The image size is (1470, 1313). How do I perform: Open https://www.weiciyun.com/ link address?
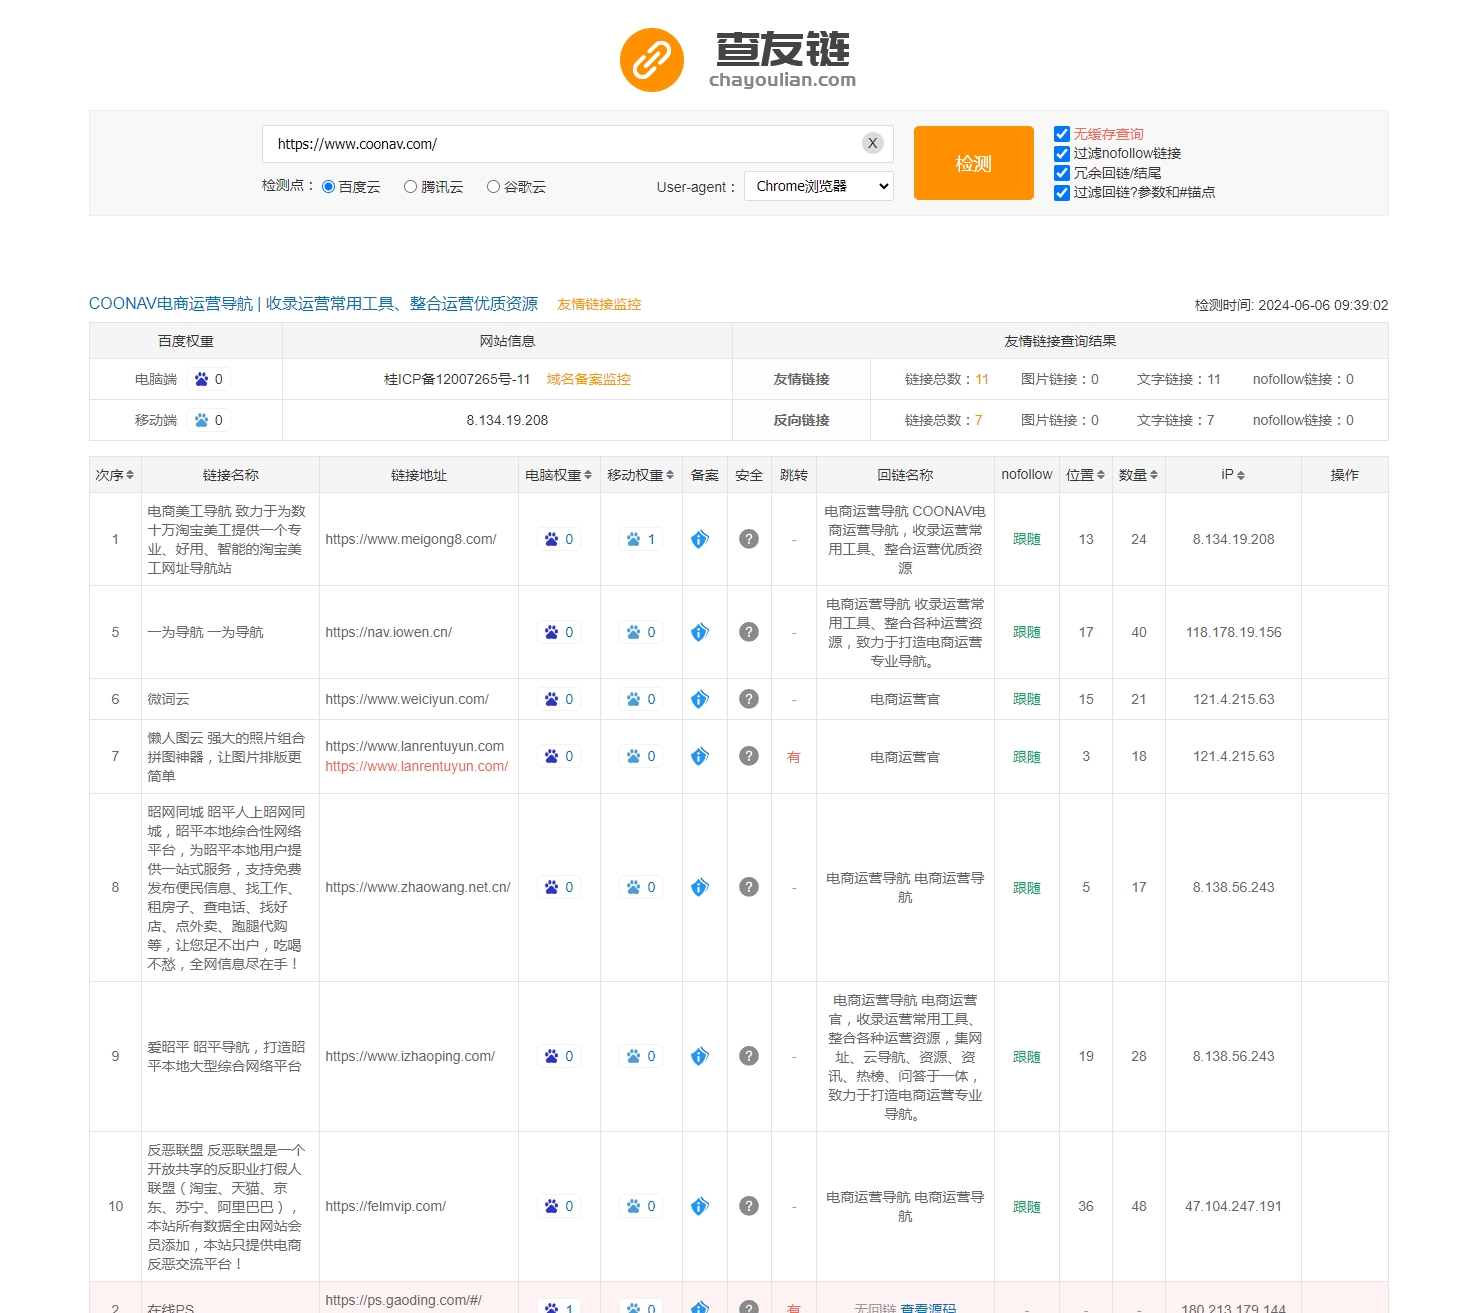tap(407, 699)
